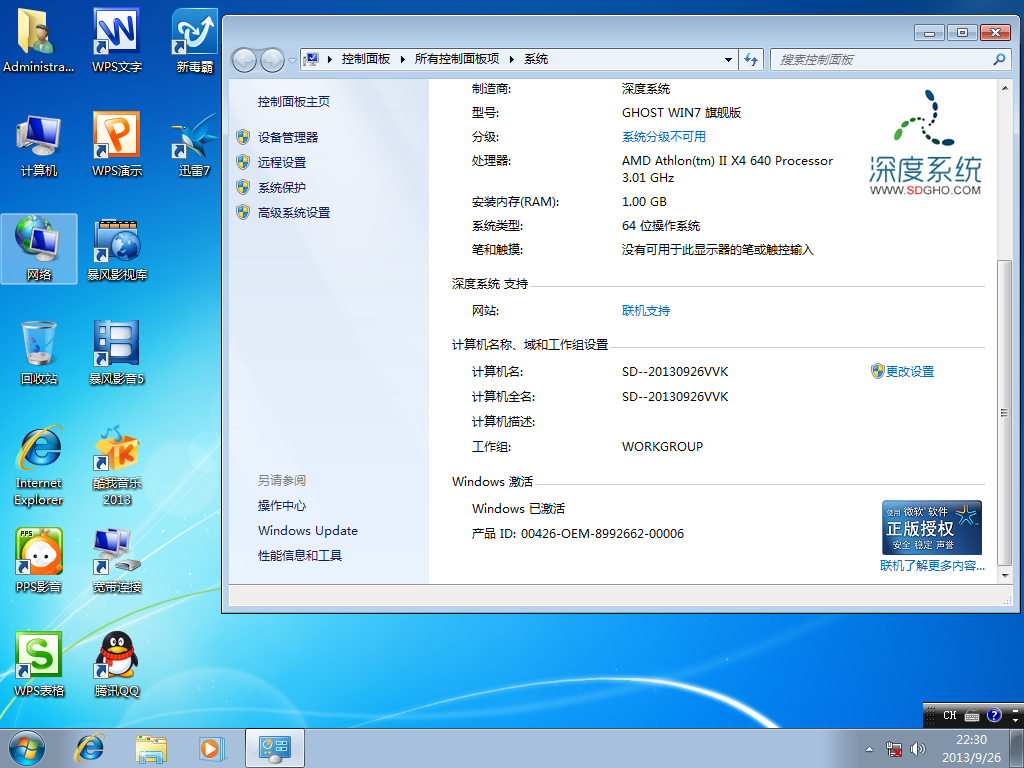Open 设备管理器 from sidebar

[288, 138]
